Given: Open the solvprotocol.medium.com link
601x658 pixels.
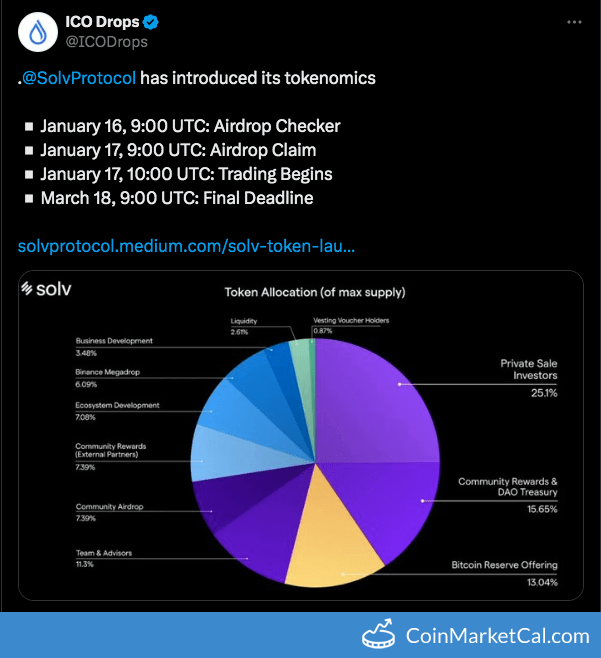Looking at the screenshot, I should point(186,245).
